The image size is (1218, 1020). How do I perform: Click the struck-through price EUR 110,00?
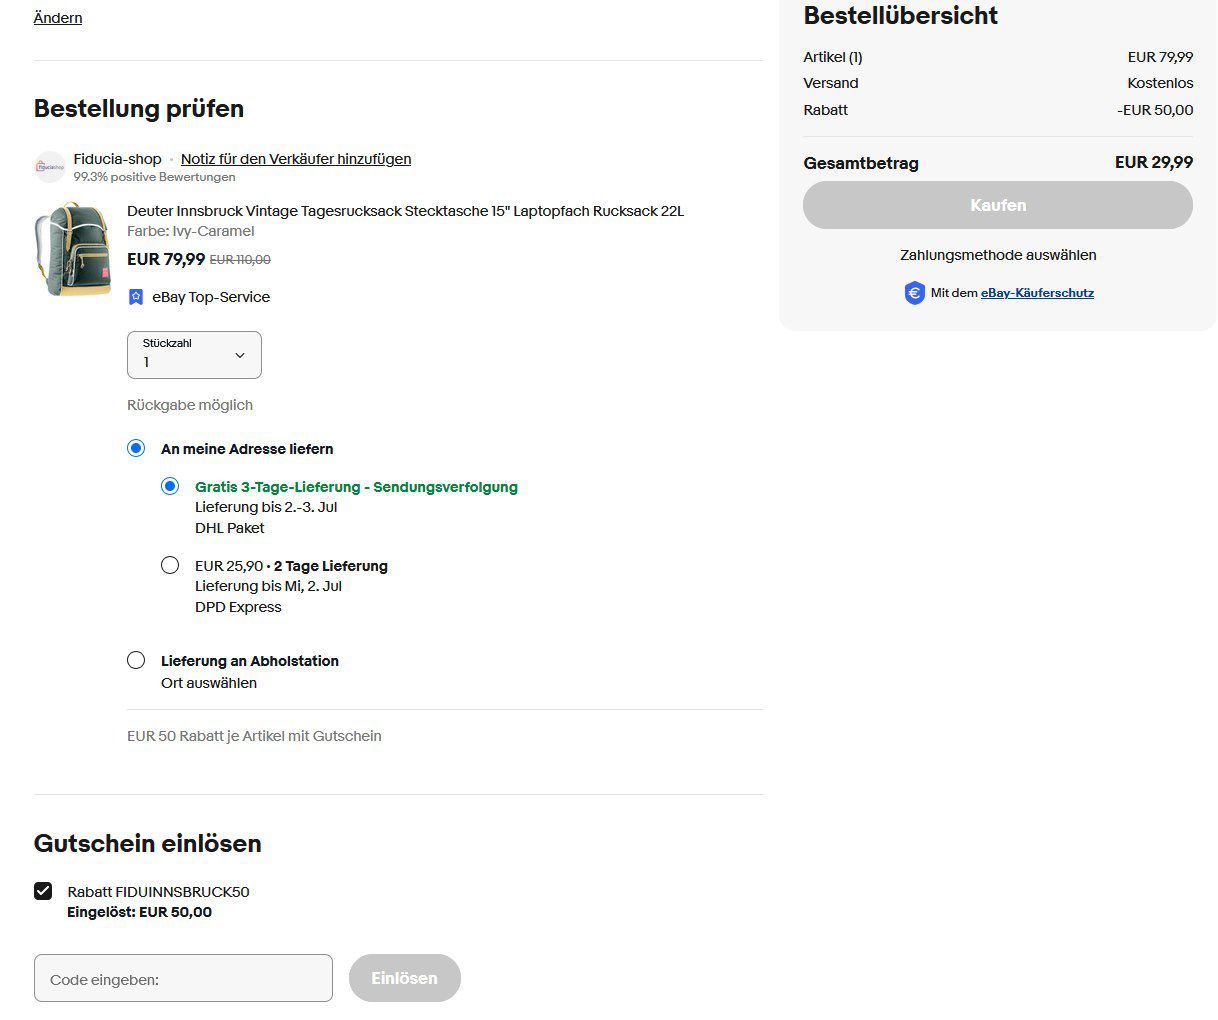pos(240,260)
